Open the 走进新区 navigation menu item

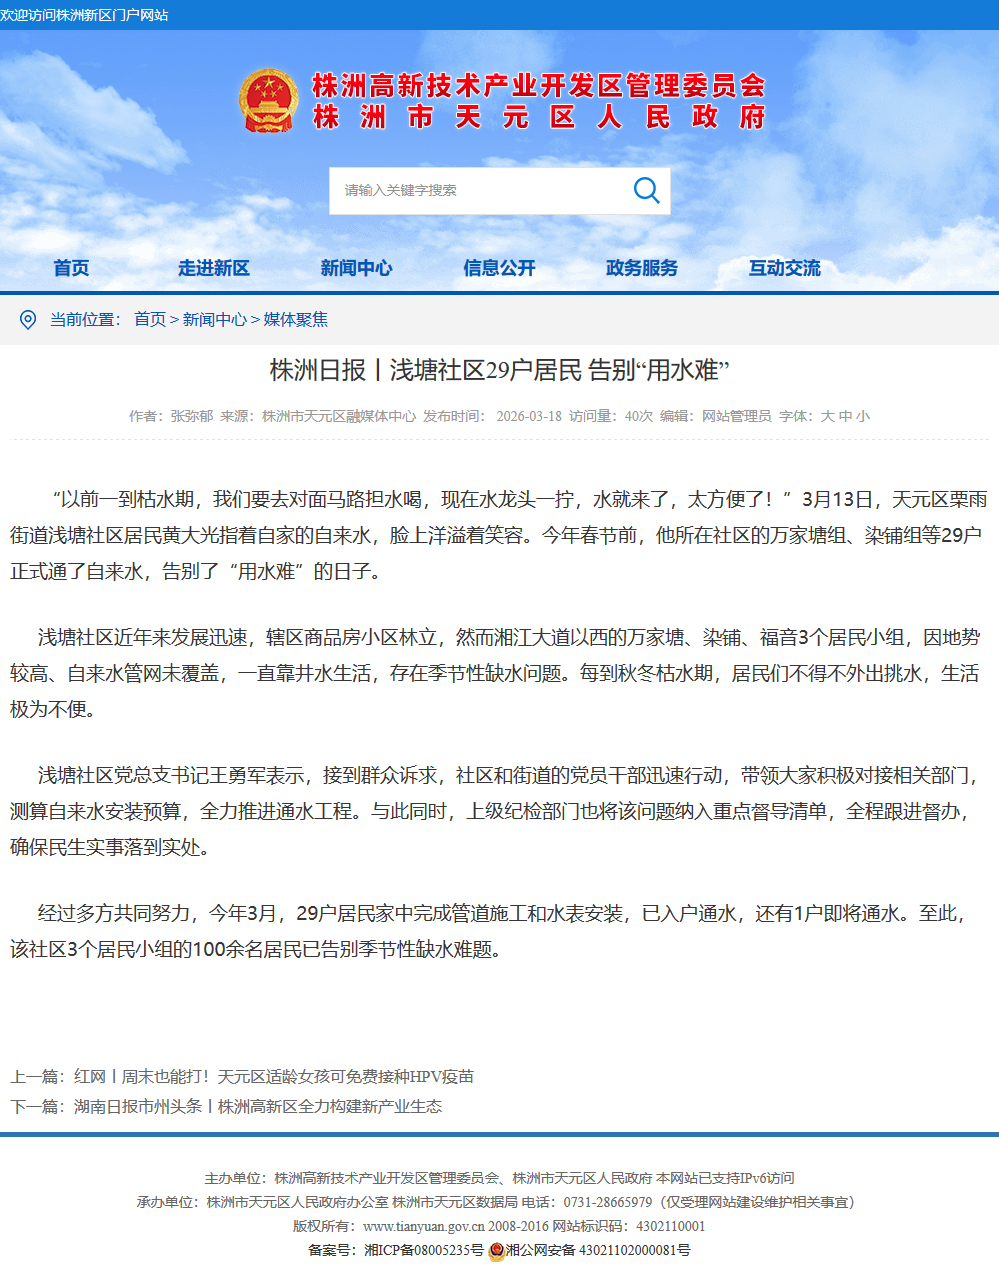(x=213, y=268)
